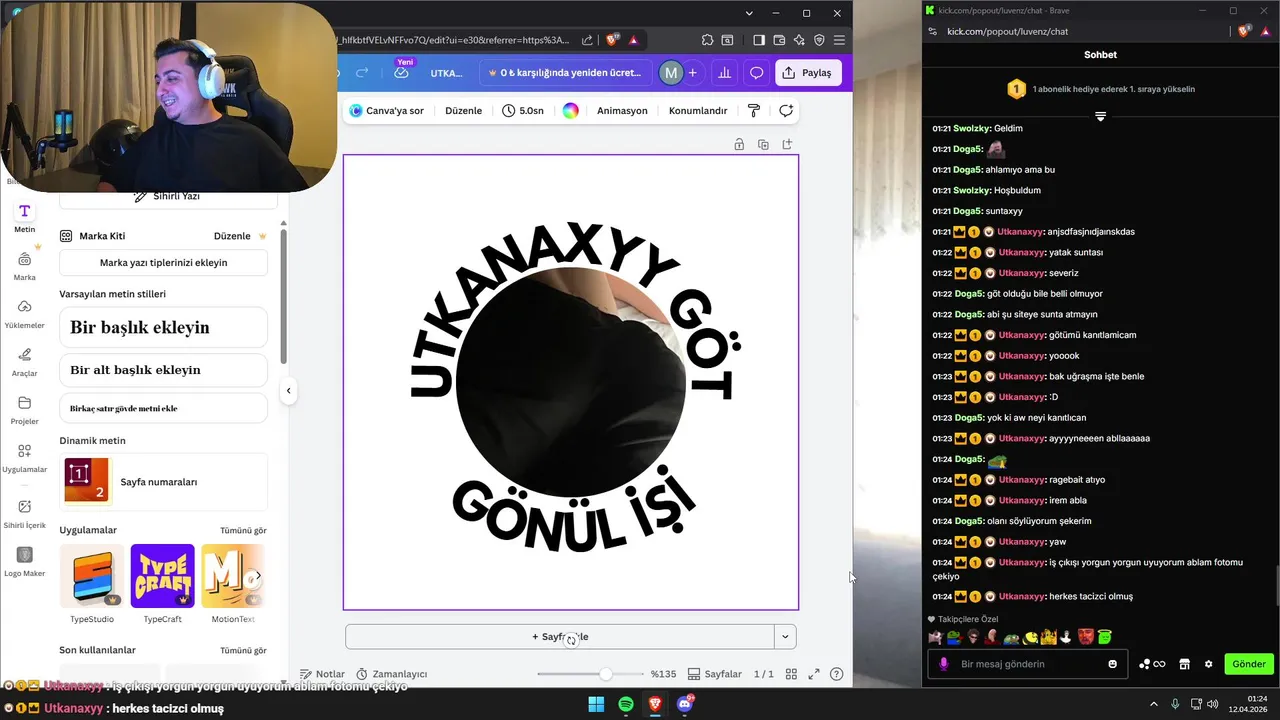Add a collaborator with the plus icon

click(692, 73)
